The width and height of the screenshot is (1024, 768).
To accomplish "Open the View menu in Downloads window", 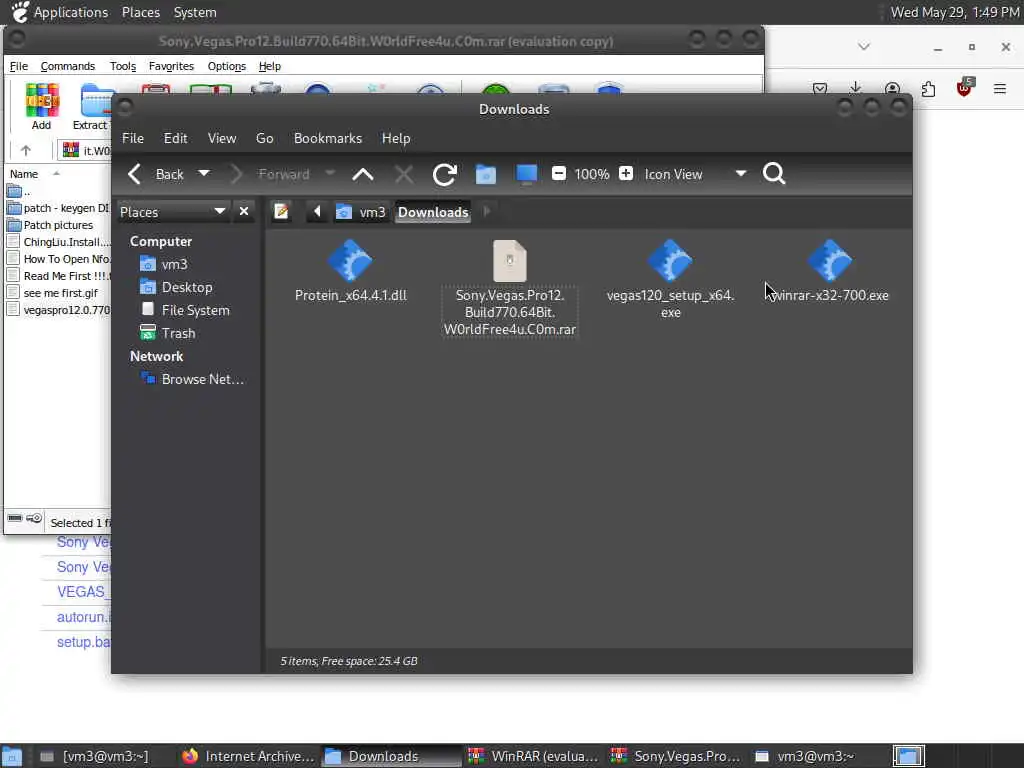I will (222, 138).
